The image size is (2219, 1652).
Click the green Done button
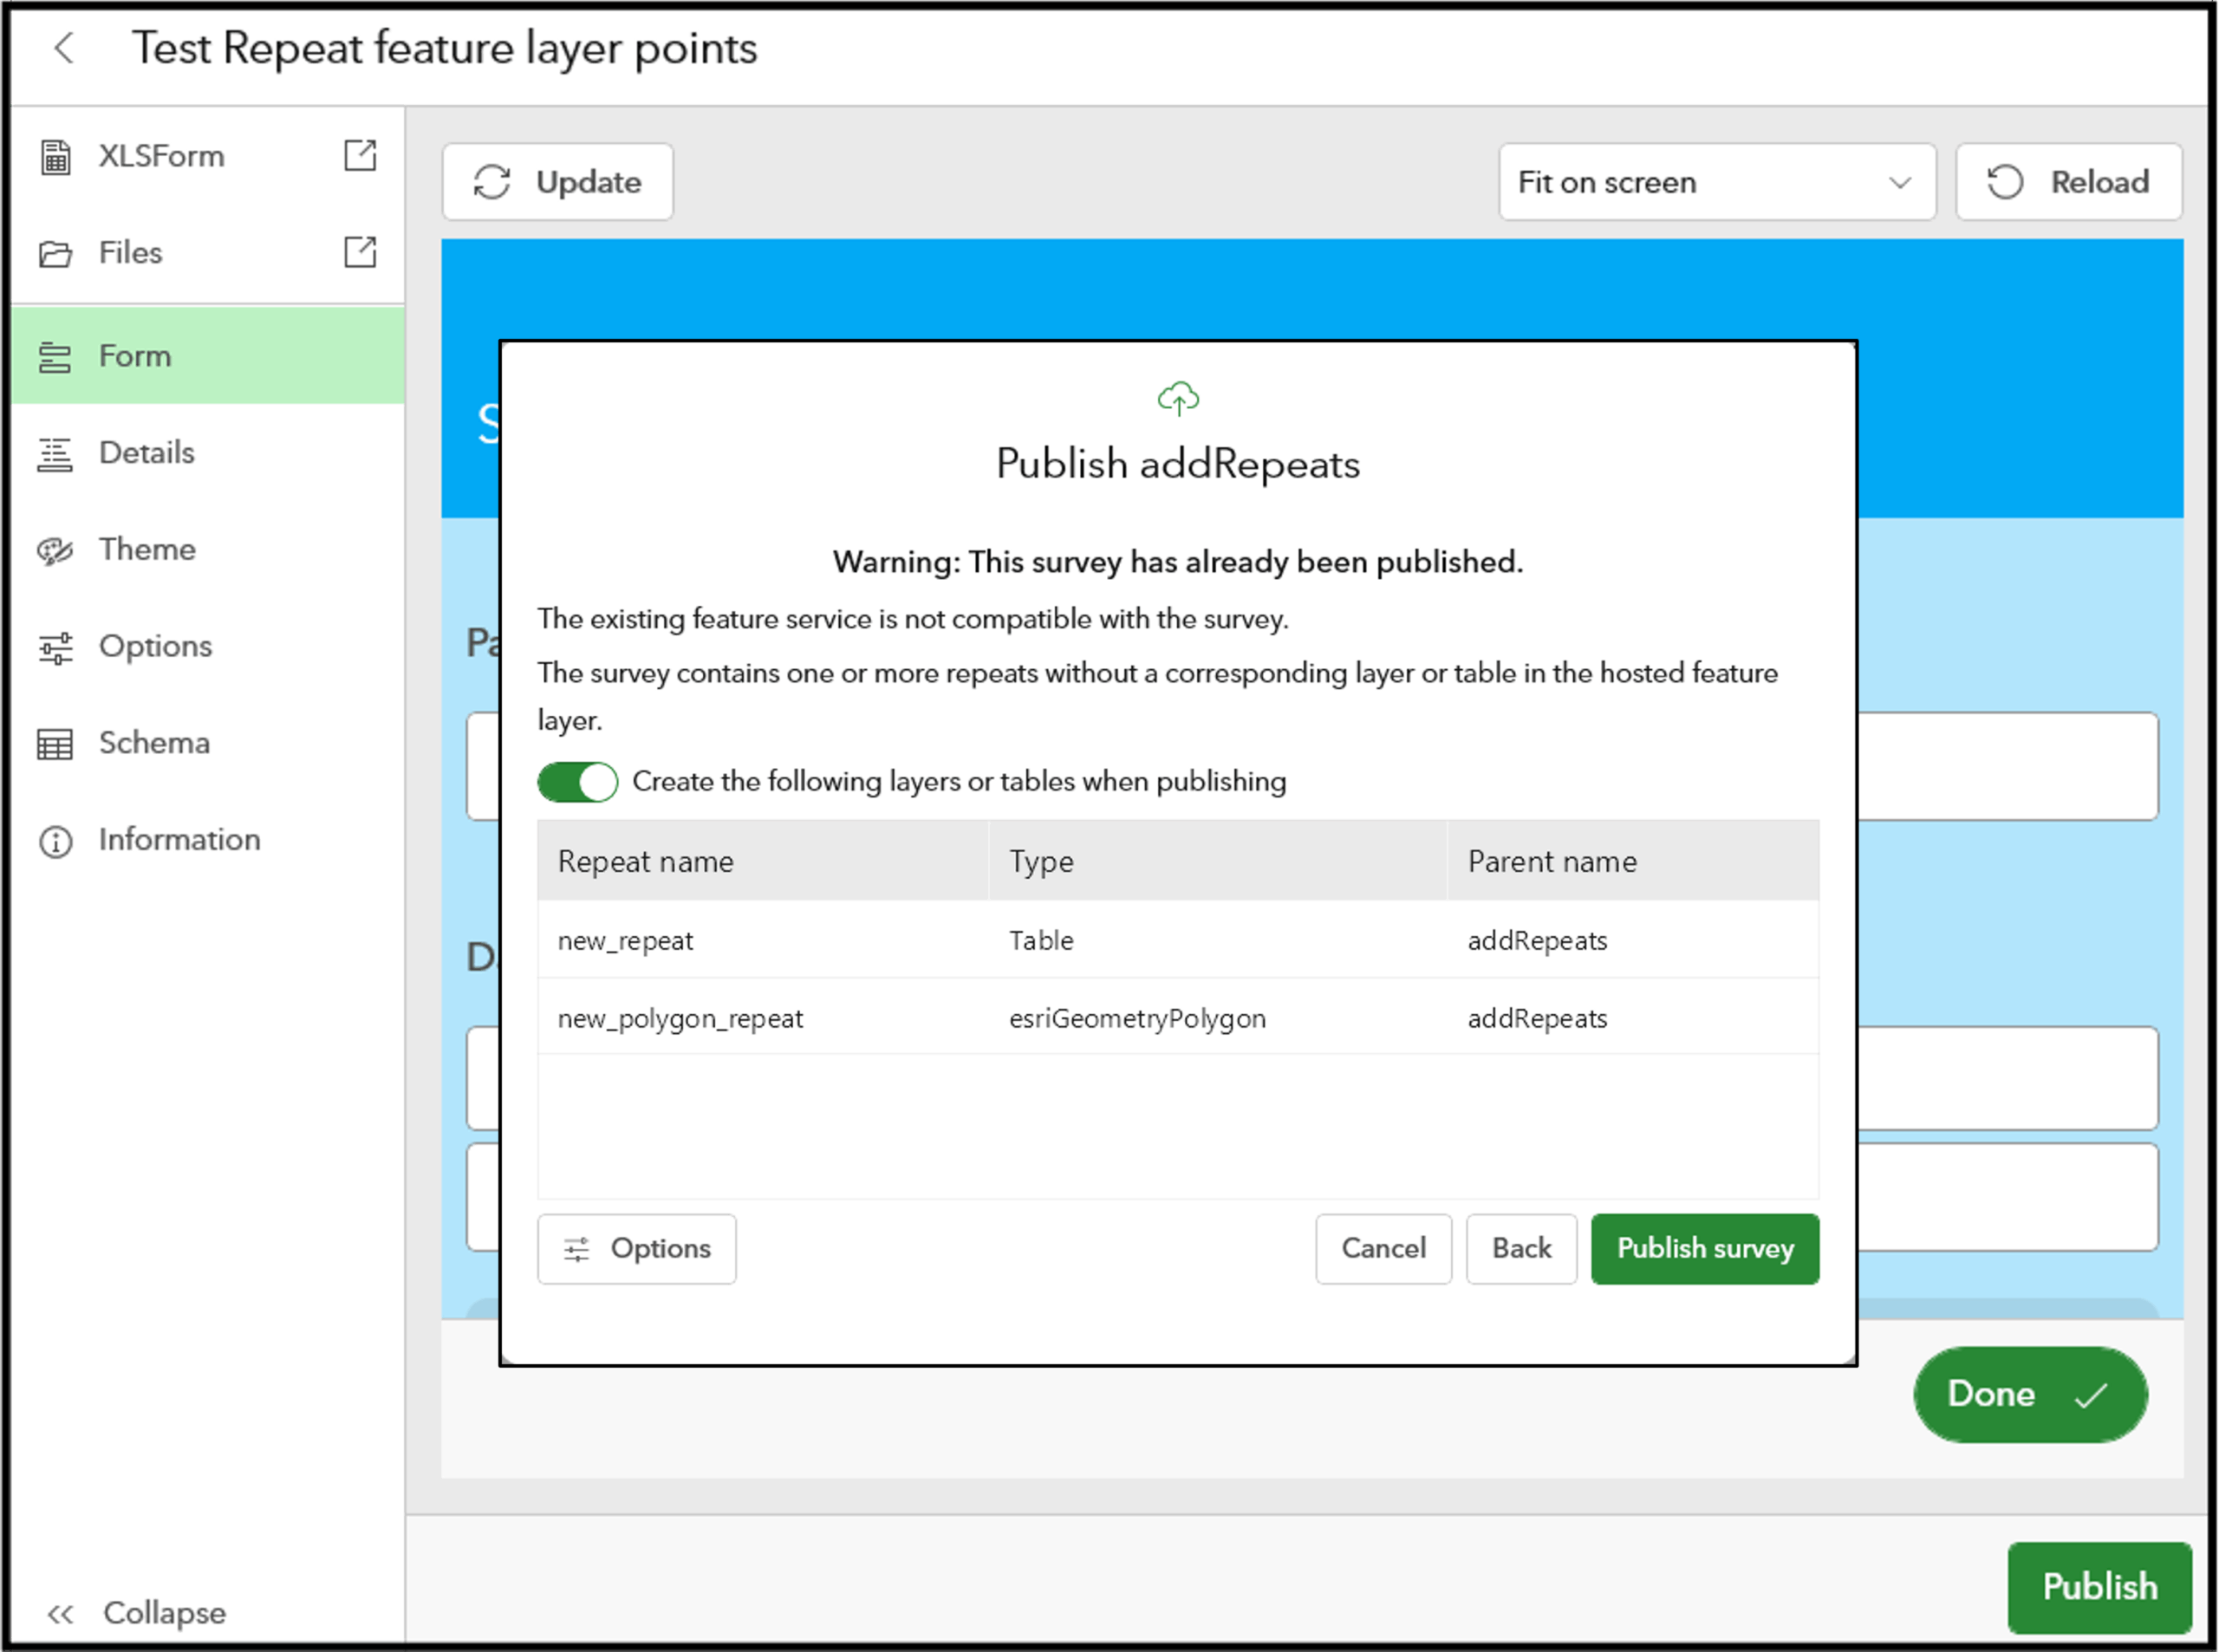point(2029,1394)
